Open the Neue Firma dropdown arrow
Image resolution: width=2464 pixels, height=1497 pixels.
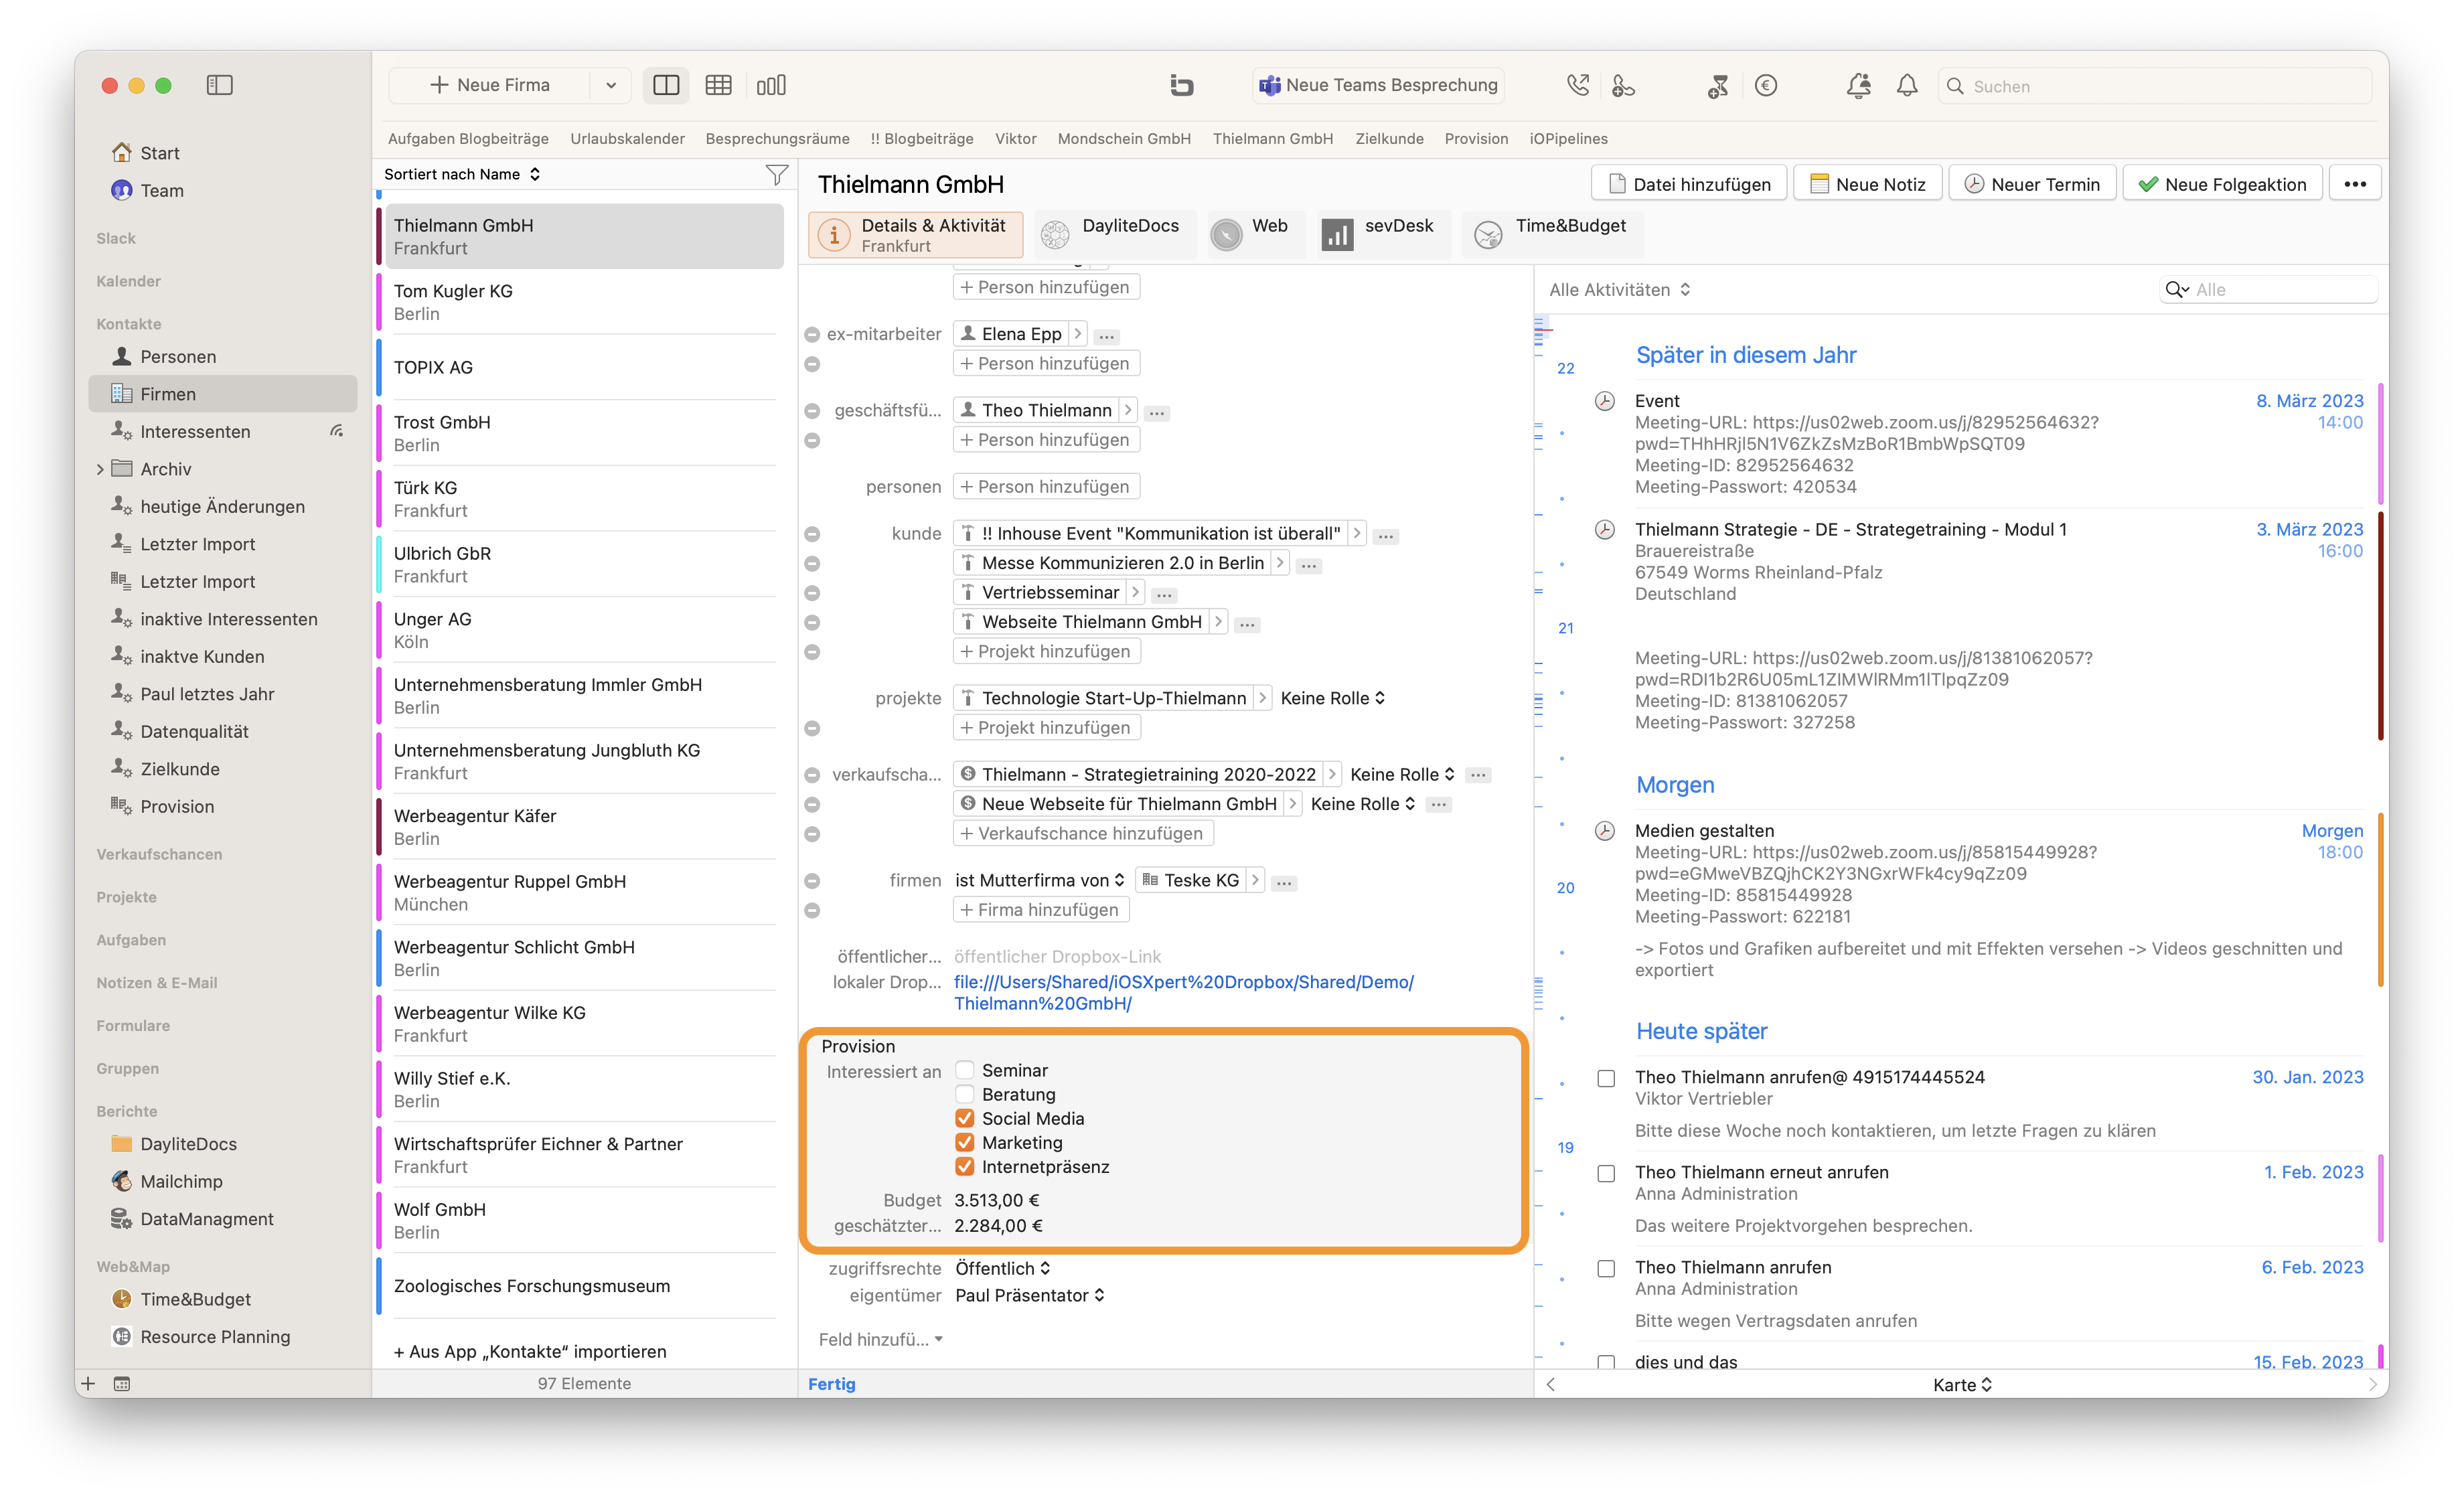pos(610,85)
